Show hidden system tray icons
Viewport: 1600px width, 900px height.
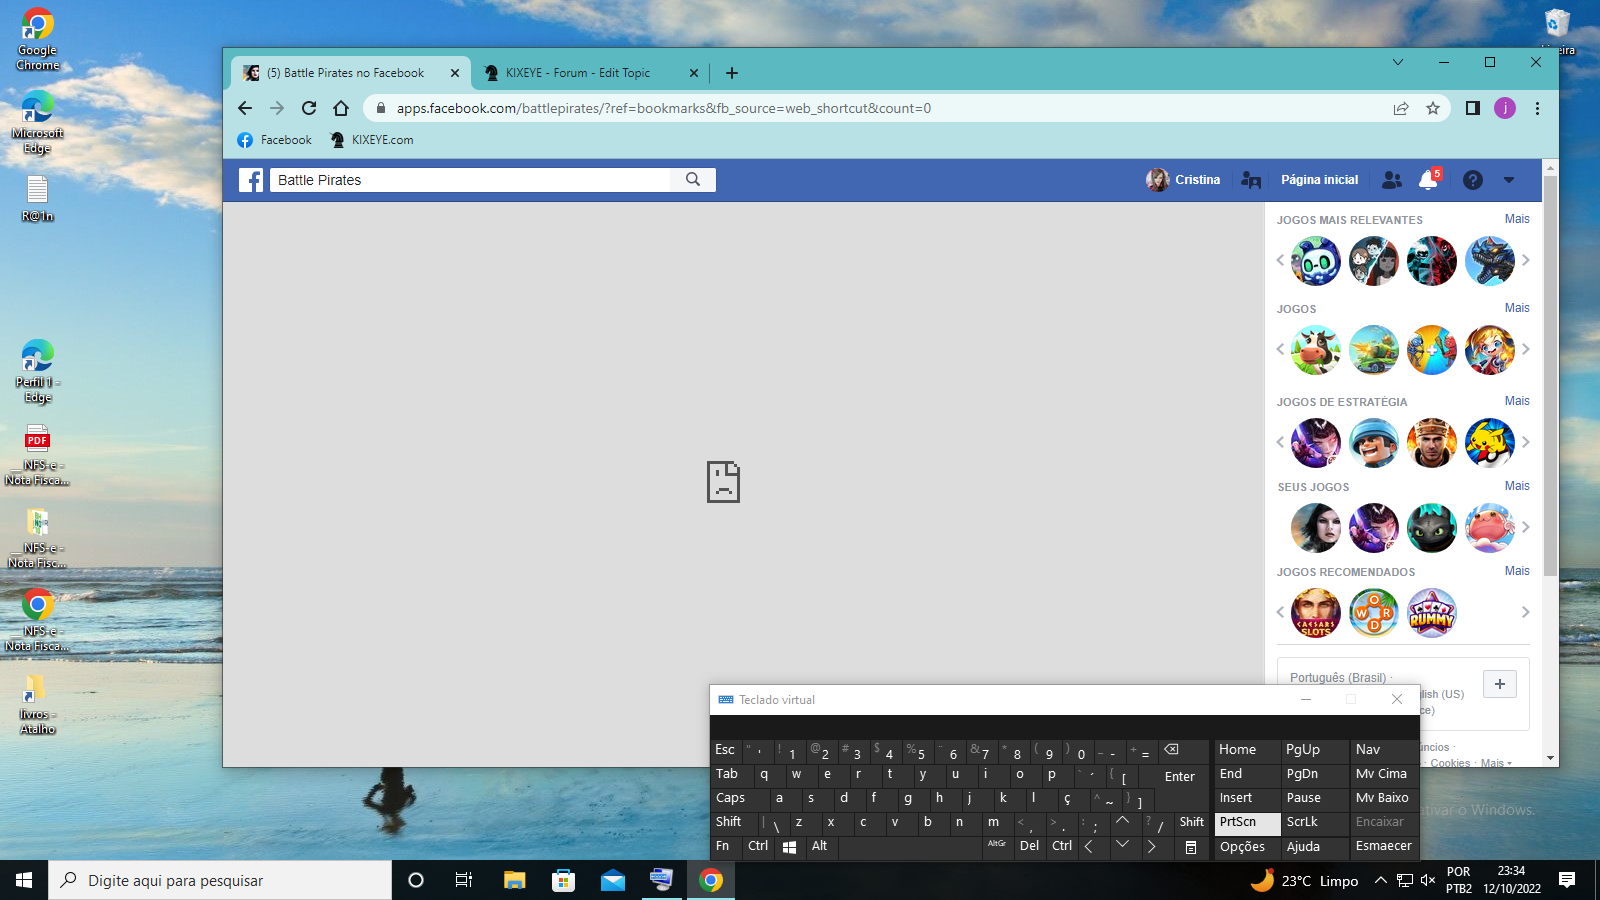pyautogui.click(x=1381, y=880)
